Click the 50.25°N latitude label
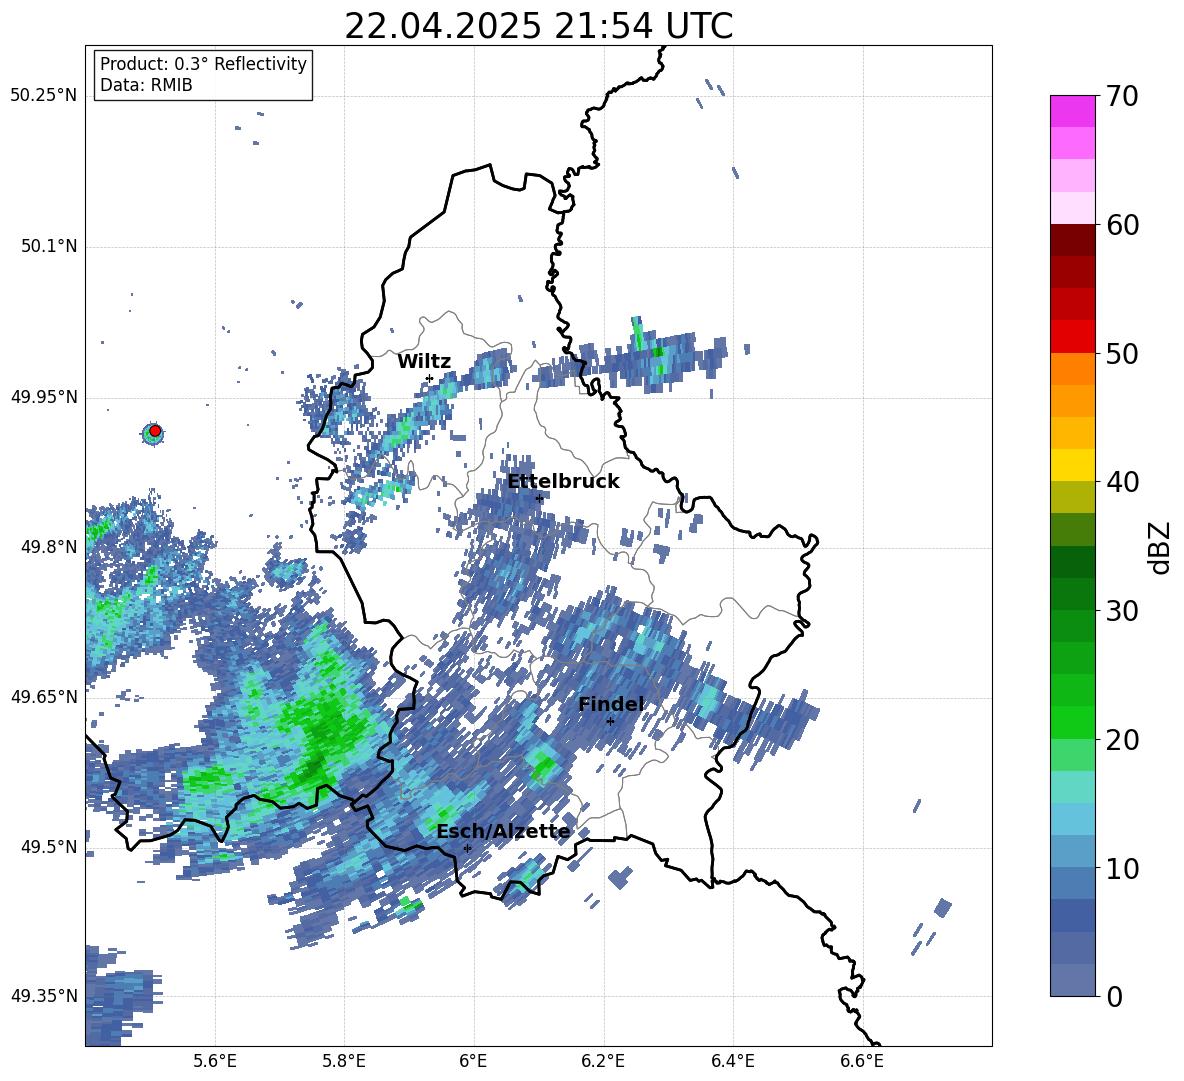The height and width of the screenshot is (1081, 1184). (x=44, y=96)
